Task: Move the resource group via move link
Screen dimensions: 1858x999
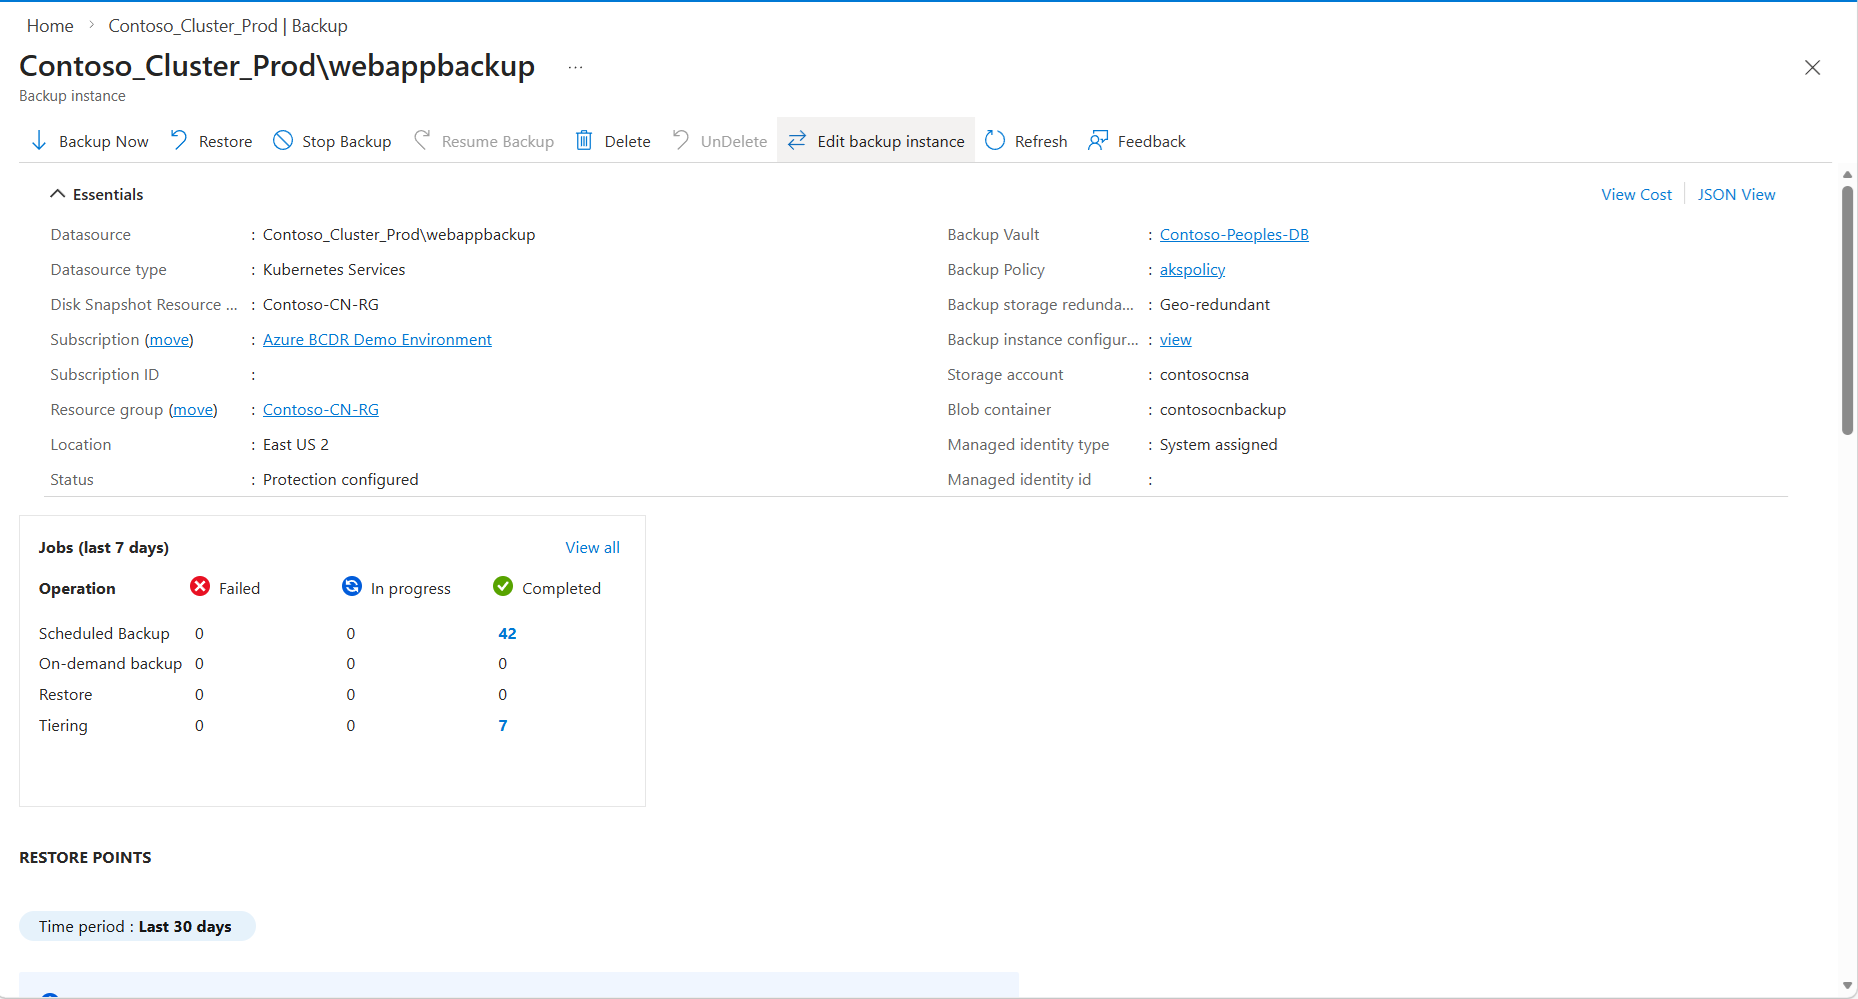Action: click(x=193, y=410)
